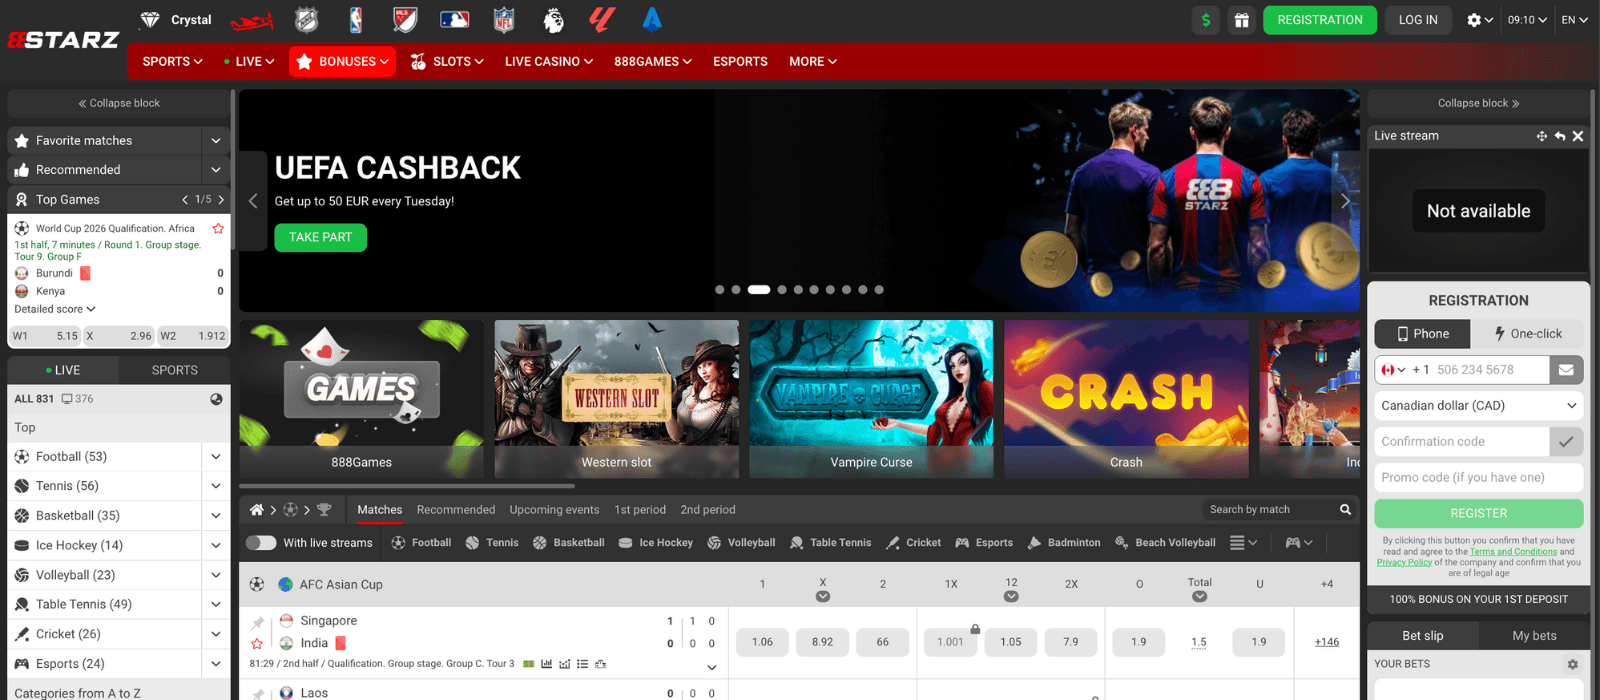Filter matches by Table Tennis in sport bar
1600x700 pixels.
830,543
